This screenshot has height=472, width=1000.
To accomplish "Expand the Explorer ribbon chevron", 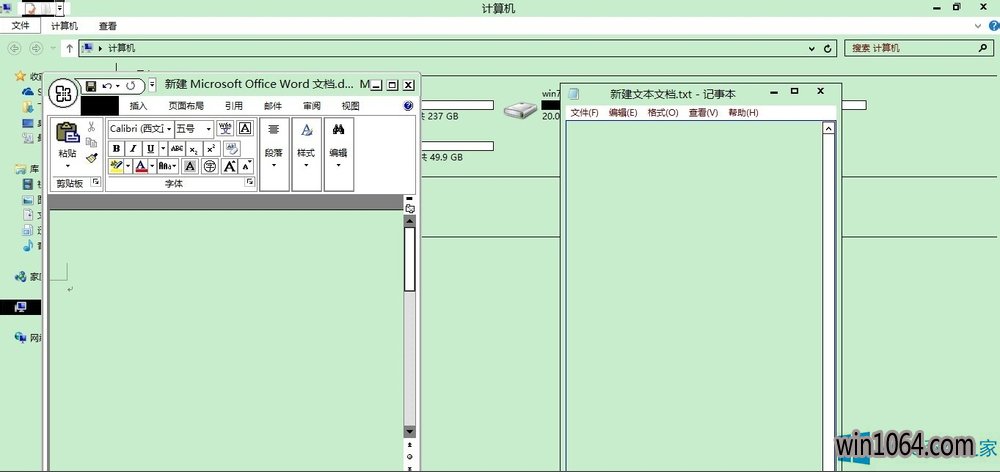I will 978,26.
